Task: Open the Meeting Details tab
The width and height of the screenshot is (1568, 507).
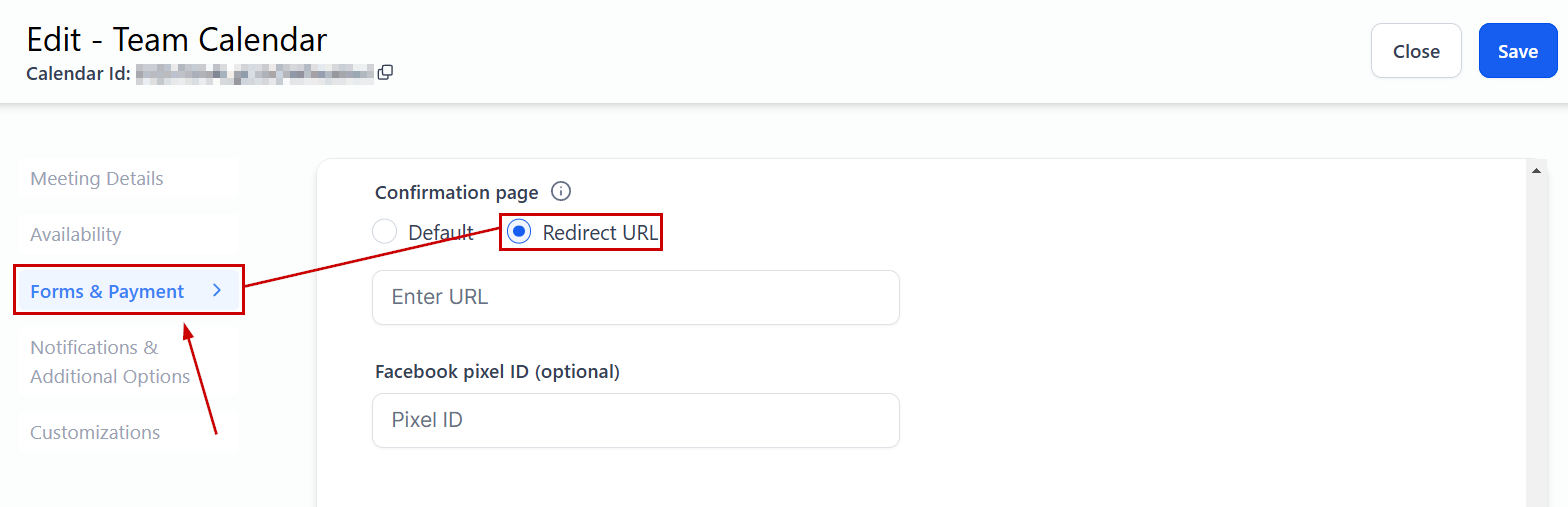Action: click(x=97, y=179)
